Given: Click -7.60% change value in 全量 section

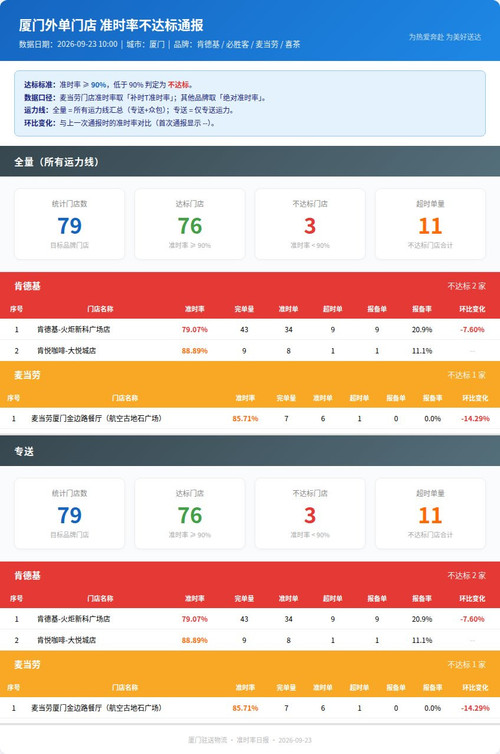Looking at the screenshot, I should 472,329.
